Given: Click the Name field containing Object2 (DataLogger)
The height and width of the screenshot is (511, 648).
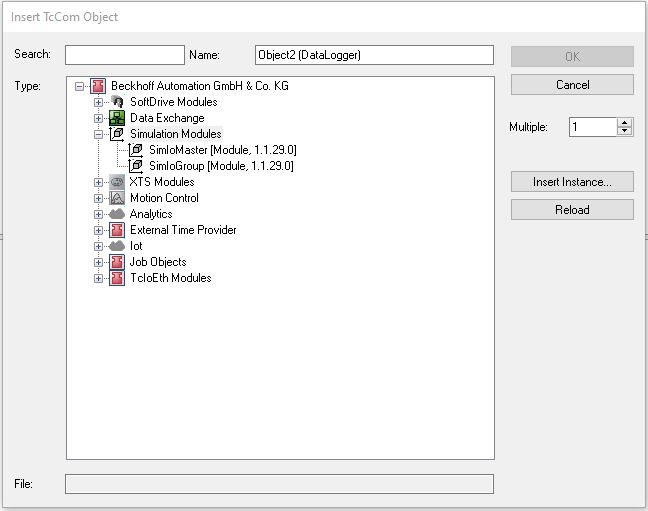Looking at the screenshot, I should pyautogui.click(x=374, y=55).
